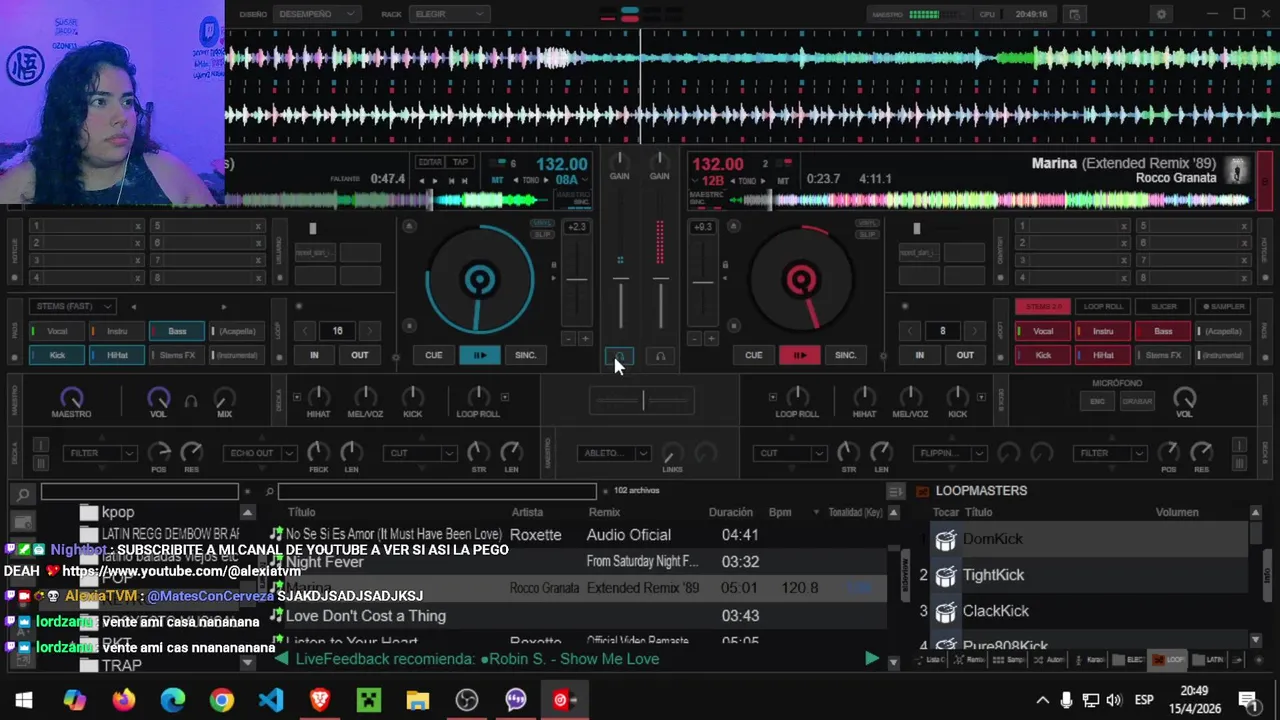
Task: Open Visual Studio Code from taskbar
Action: (x=271, y=700)
